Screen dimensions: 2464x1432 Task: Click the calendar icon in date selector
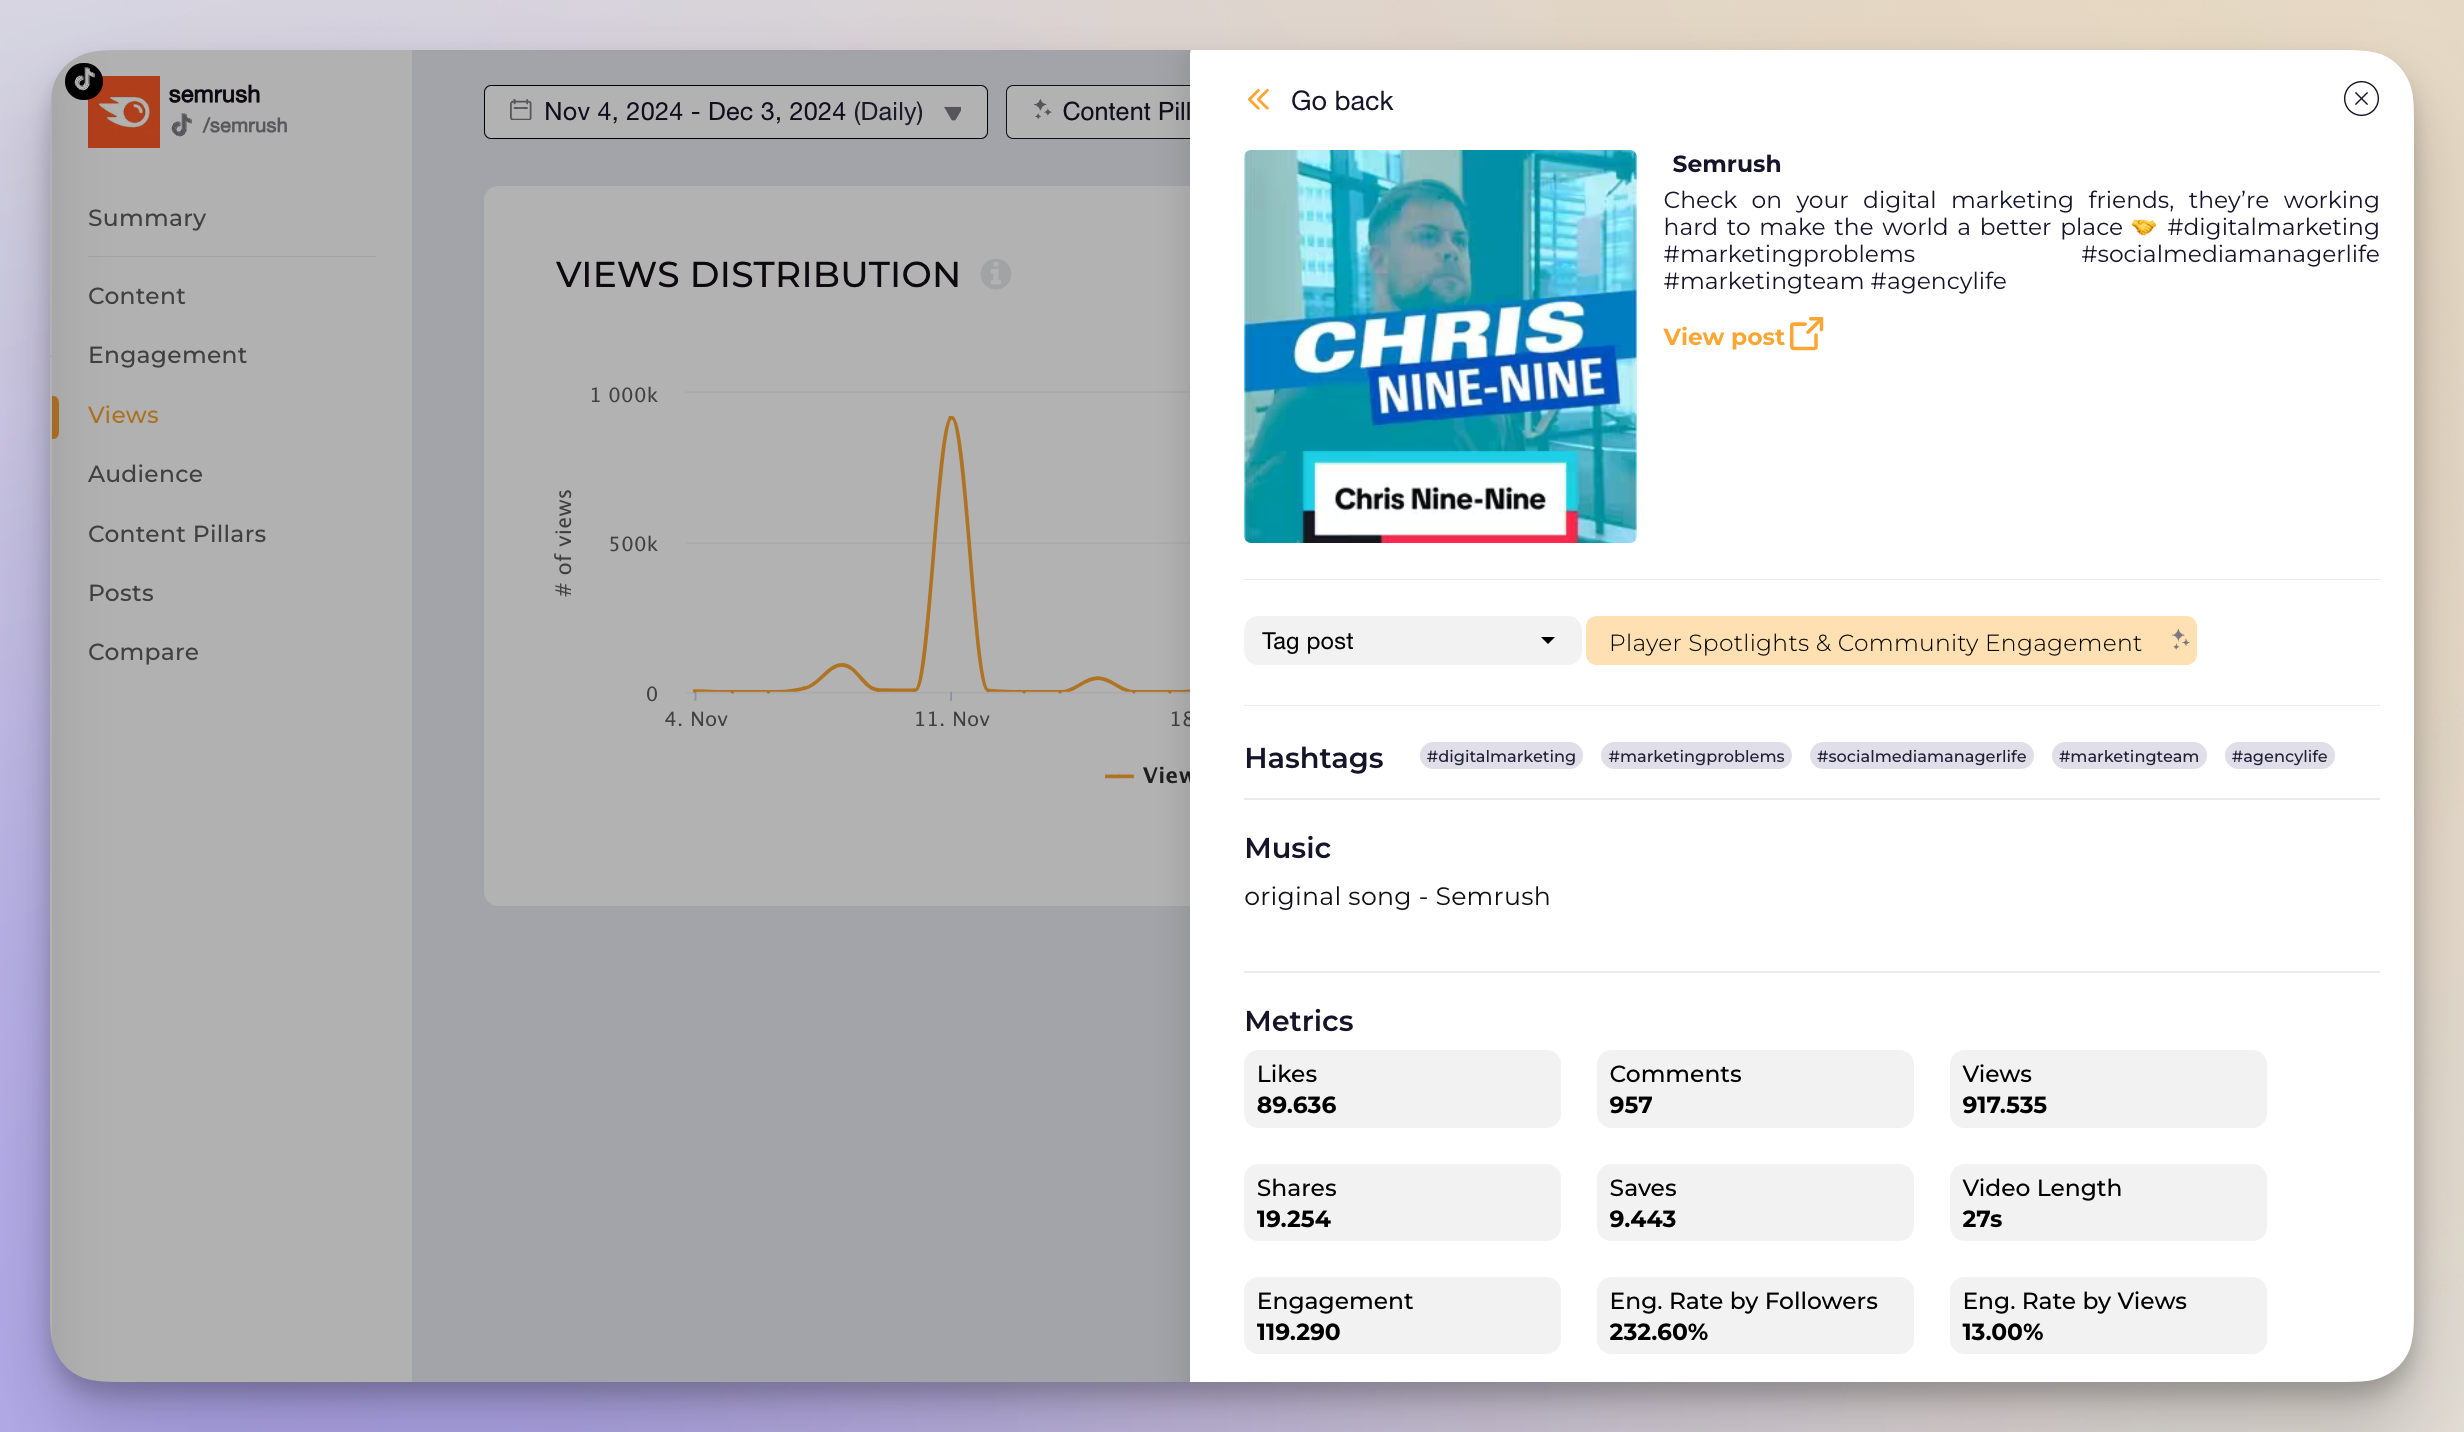click(520, 110)
